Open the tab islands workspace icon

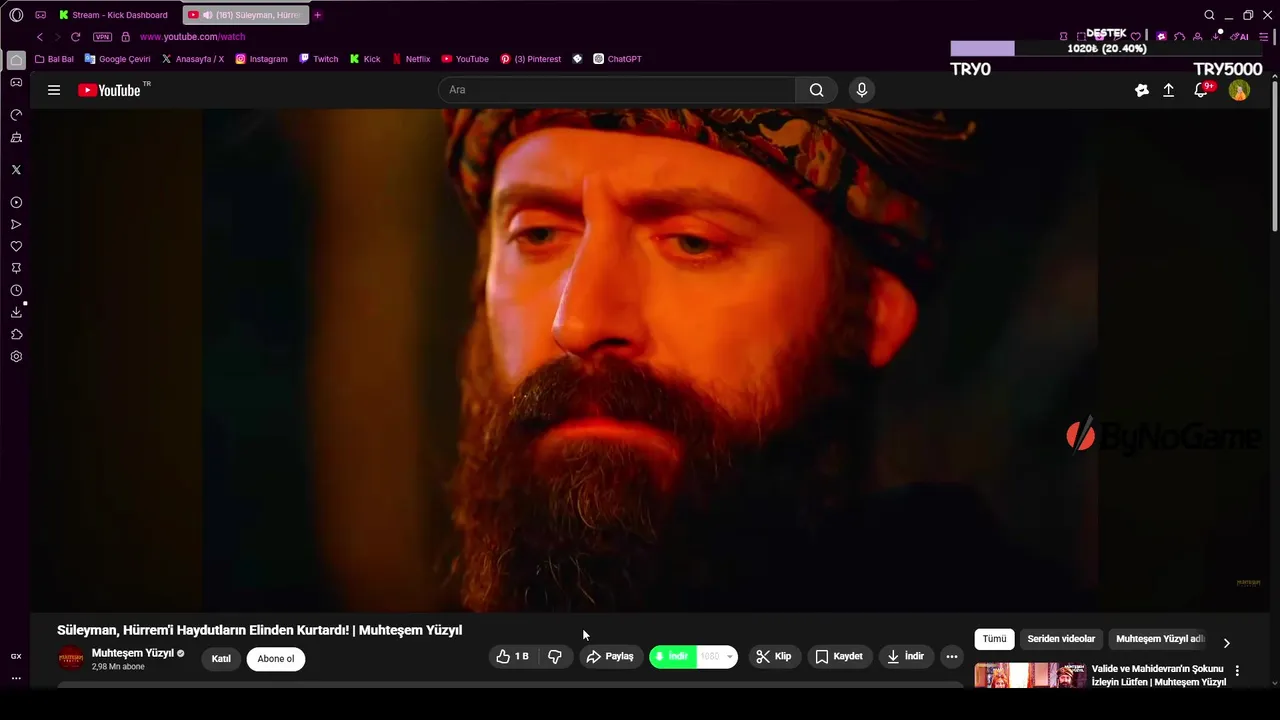tap(41, 15)
